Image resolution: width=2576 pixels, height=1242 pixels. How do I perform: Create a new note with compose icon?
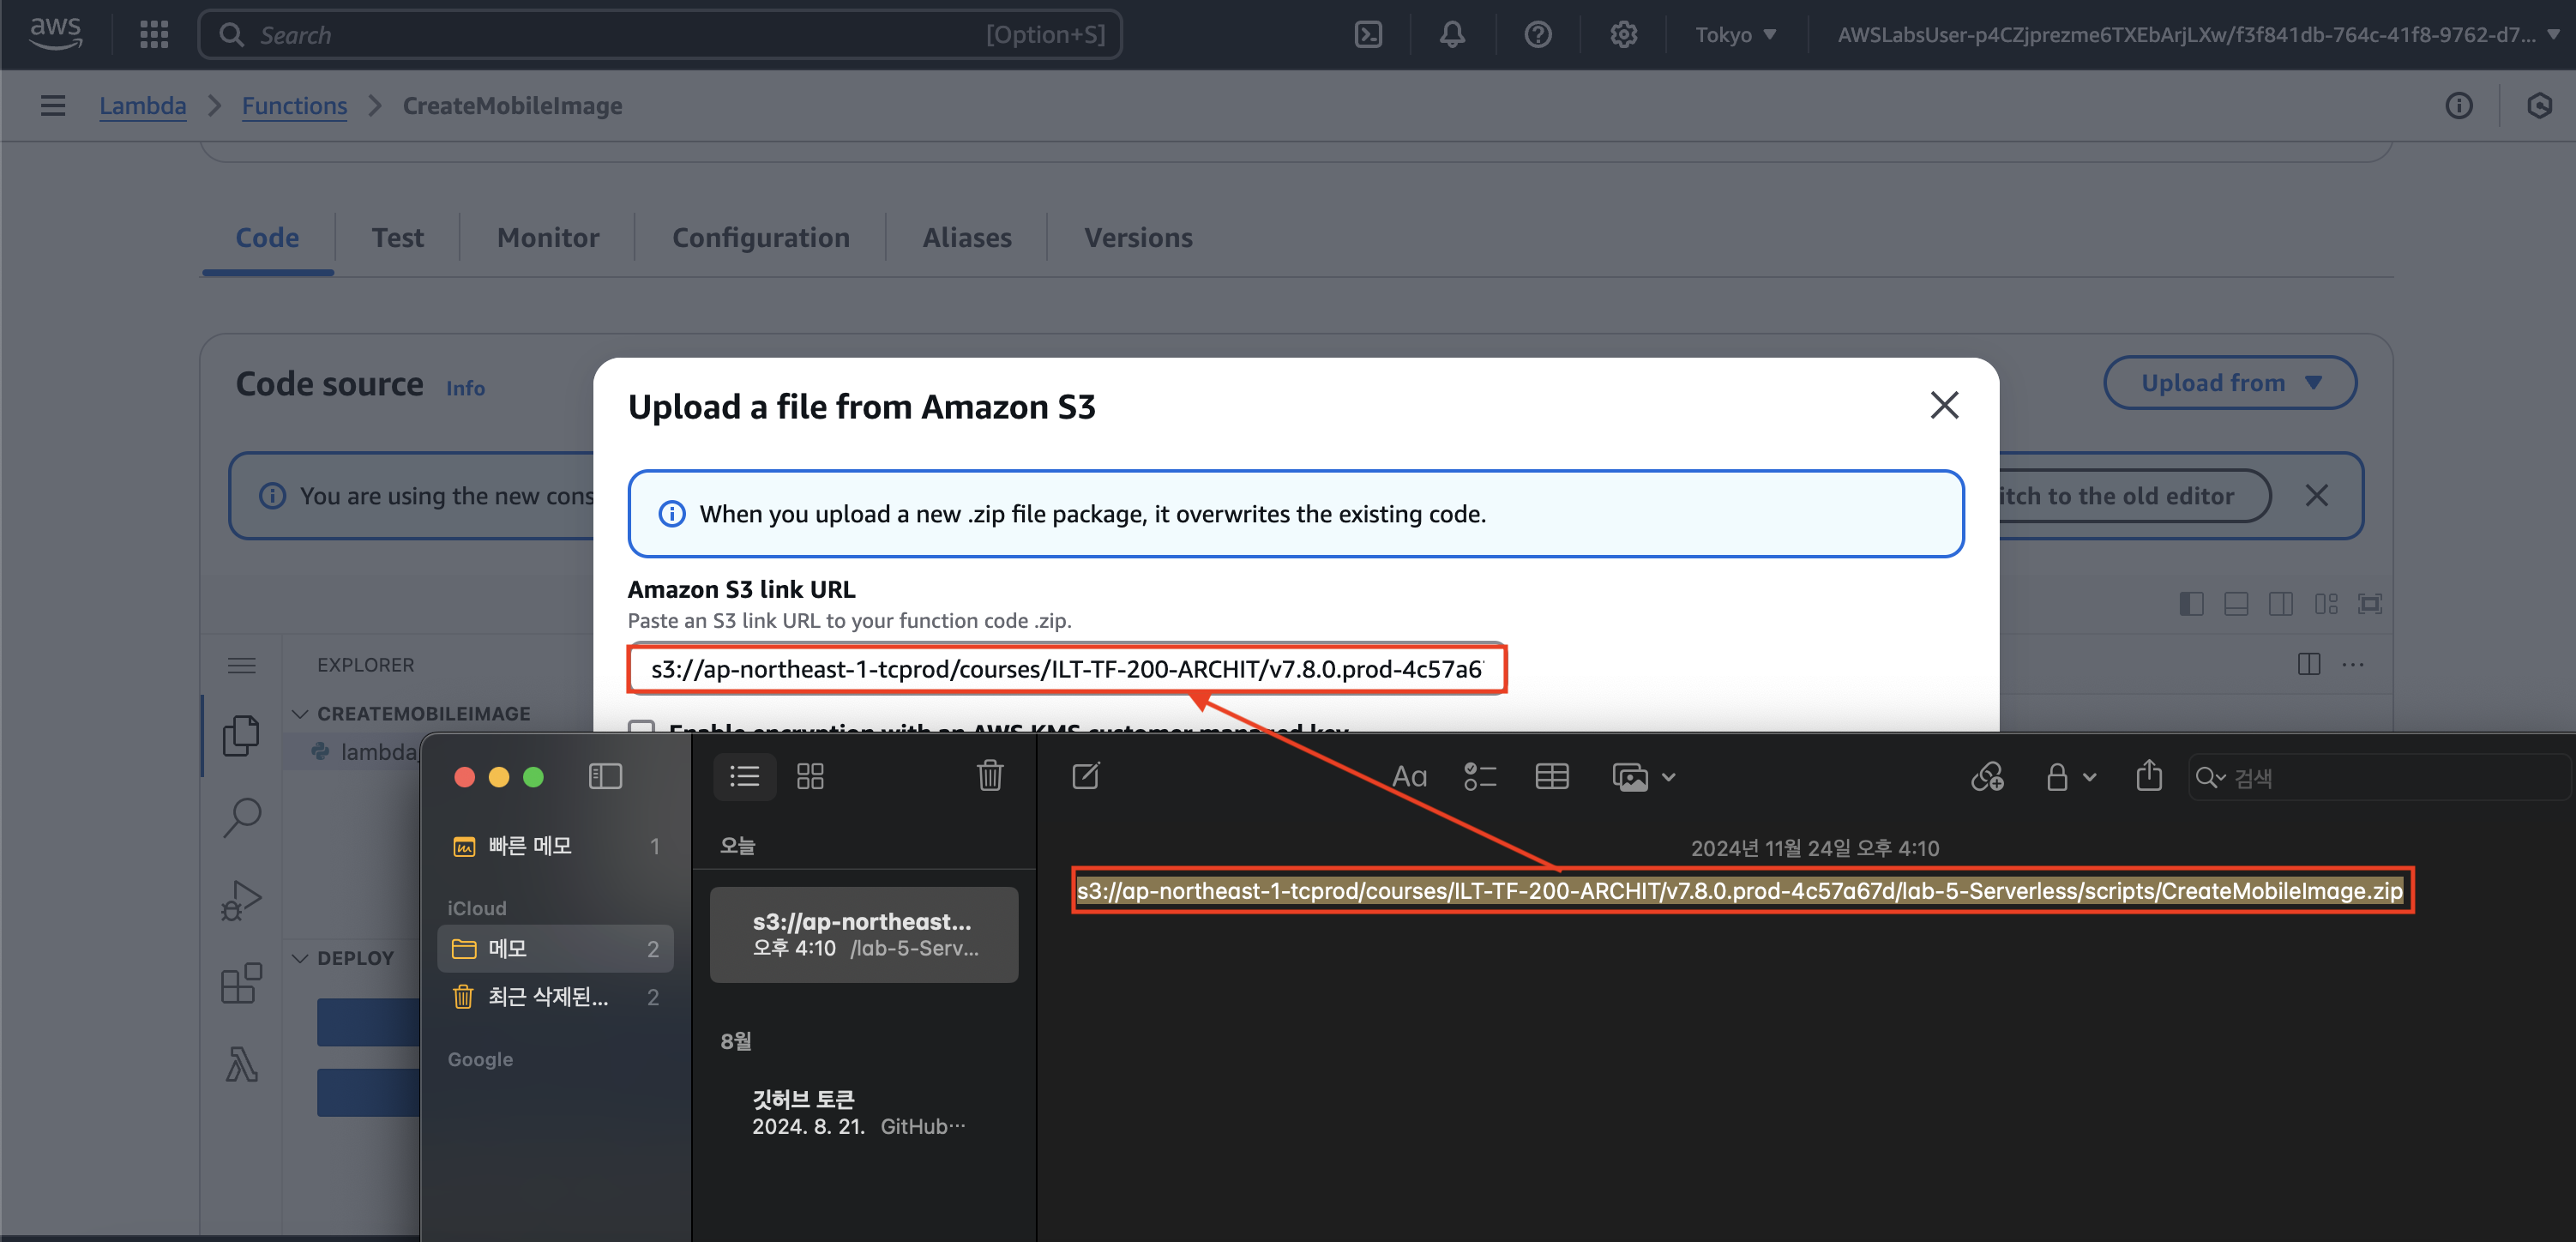pos(1085,777)
